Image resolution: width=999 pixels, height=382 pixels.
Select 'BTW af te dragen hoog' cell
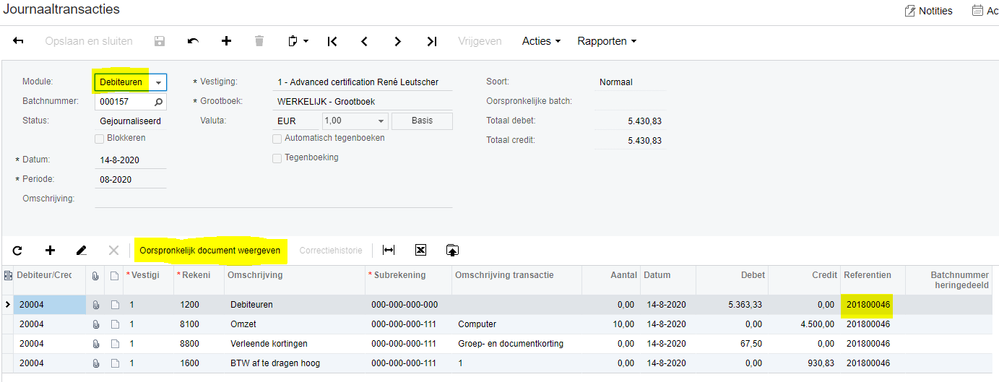tap(294, 364)
